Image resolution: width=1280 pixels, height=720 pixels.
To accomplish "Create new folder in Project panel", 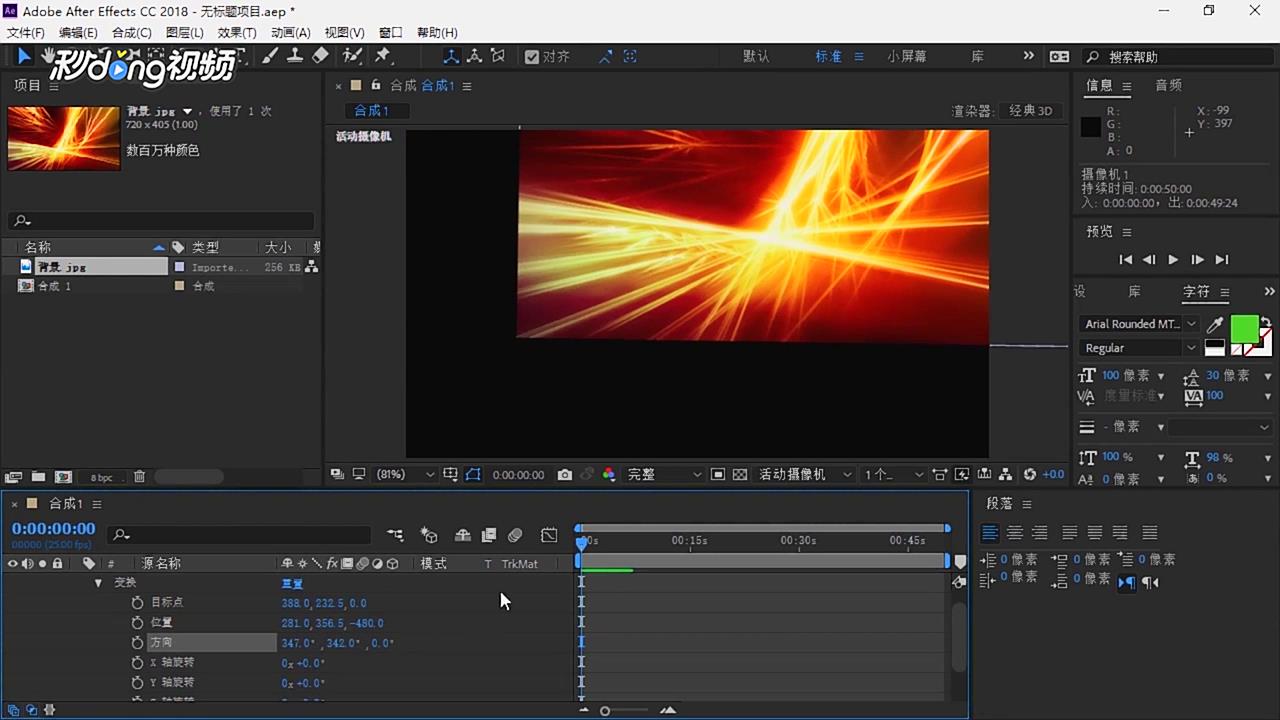I will point(38,477).
